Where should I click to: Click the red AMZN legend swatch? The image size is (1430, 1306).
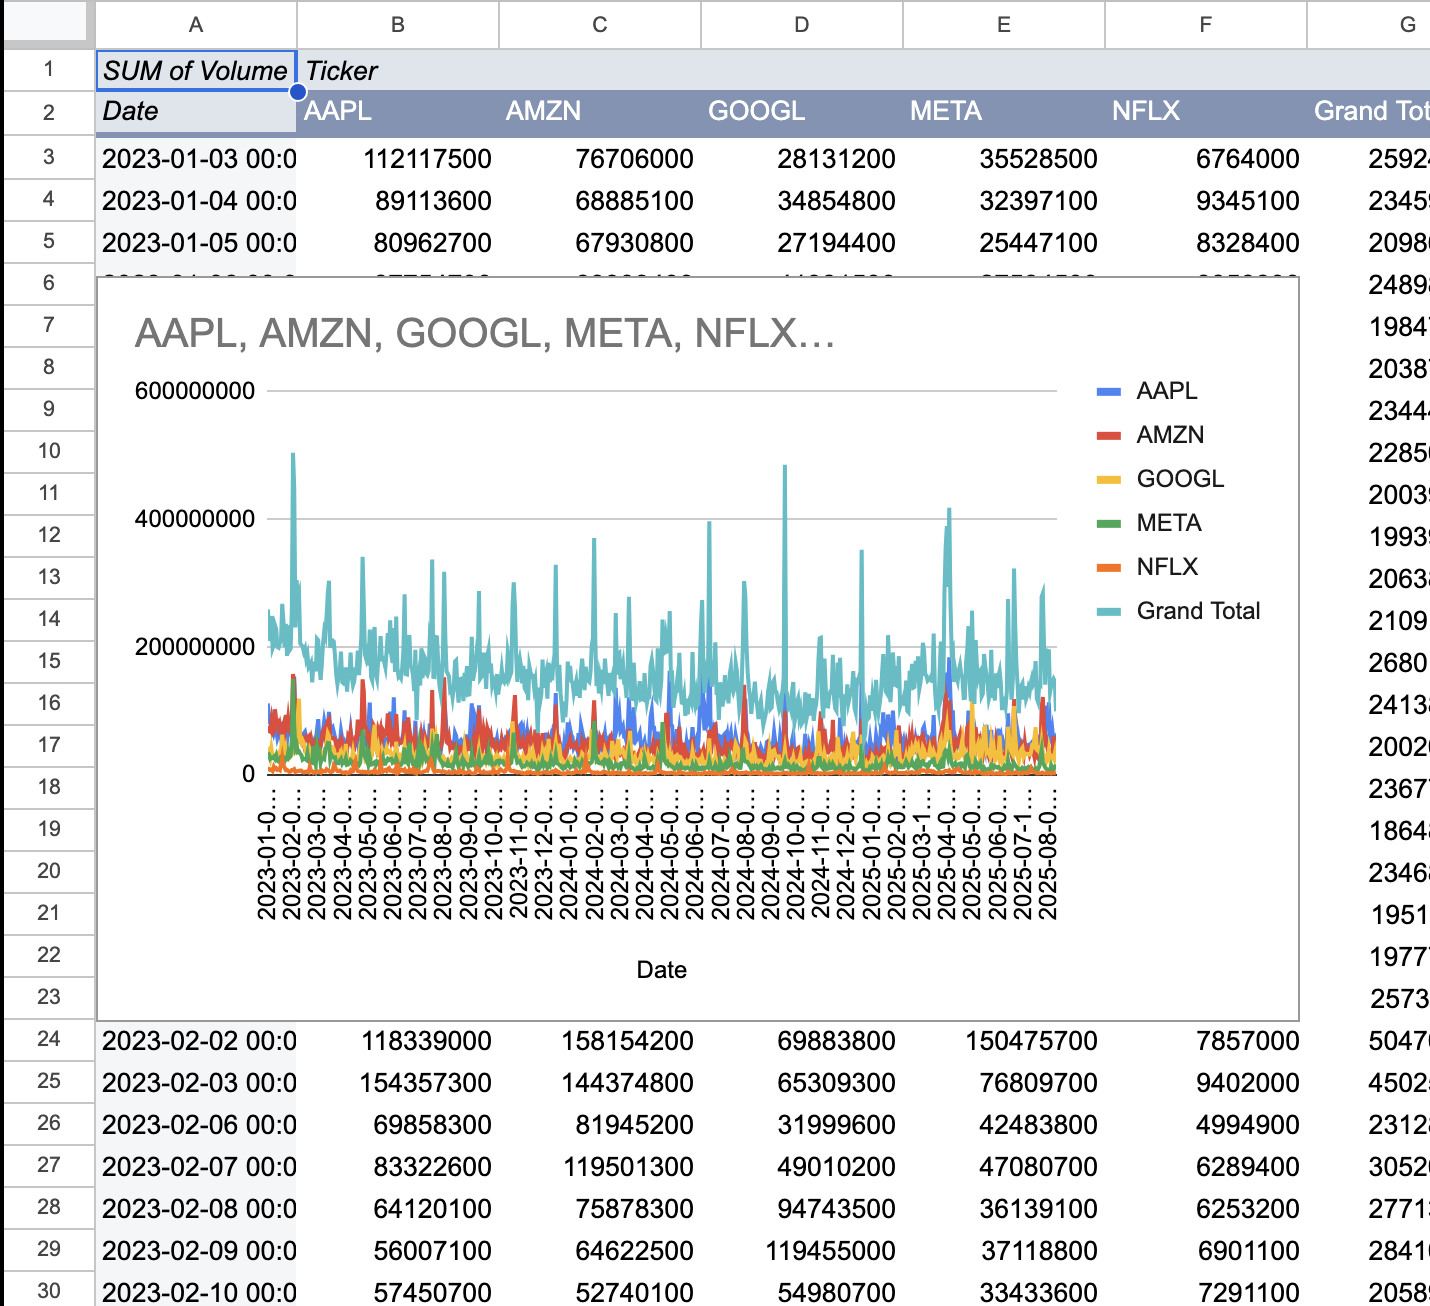1109,436
